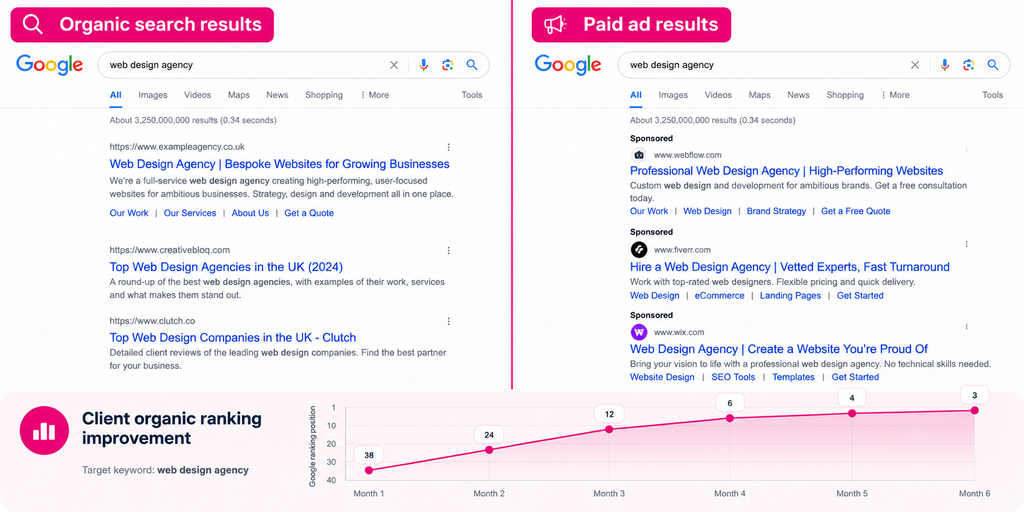Click 'About Us' sitelink
The width and height of the screenshot is (1024, 512).
[x=250, y=213]
